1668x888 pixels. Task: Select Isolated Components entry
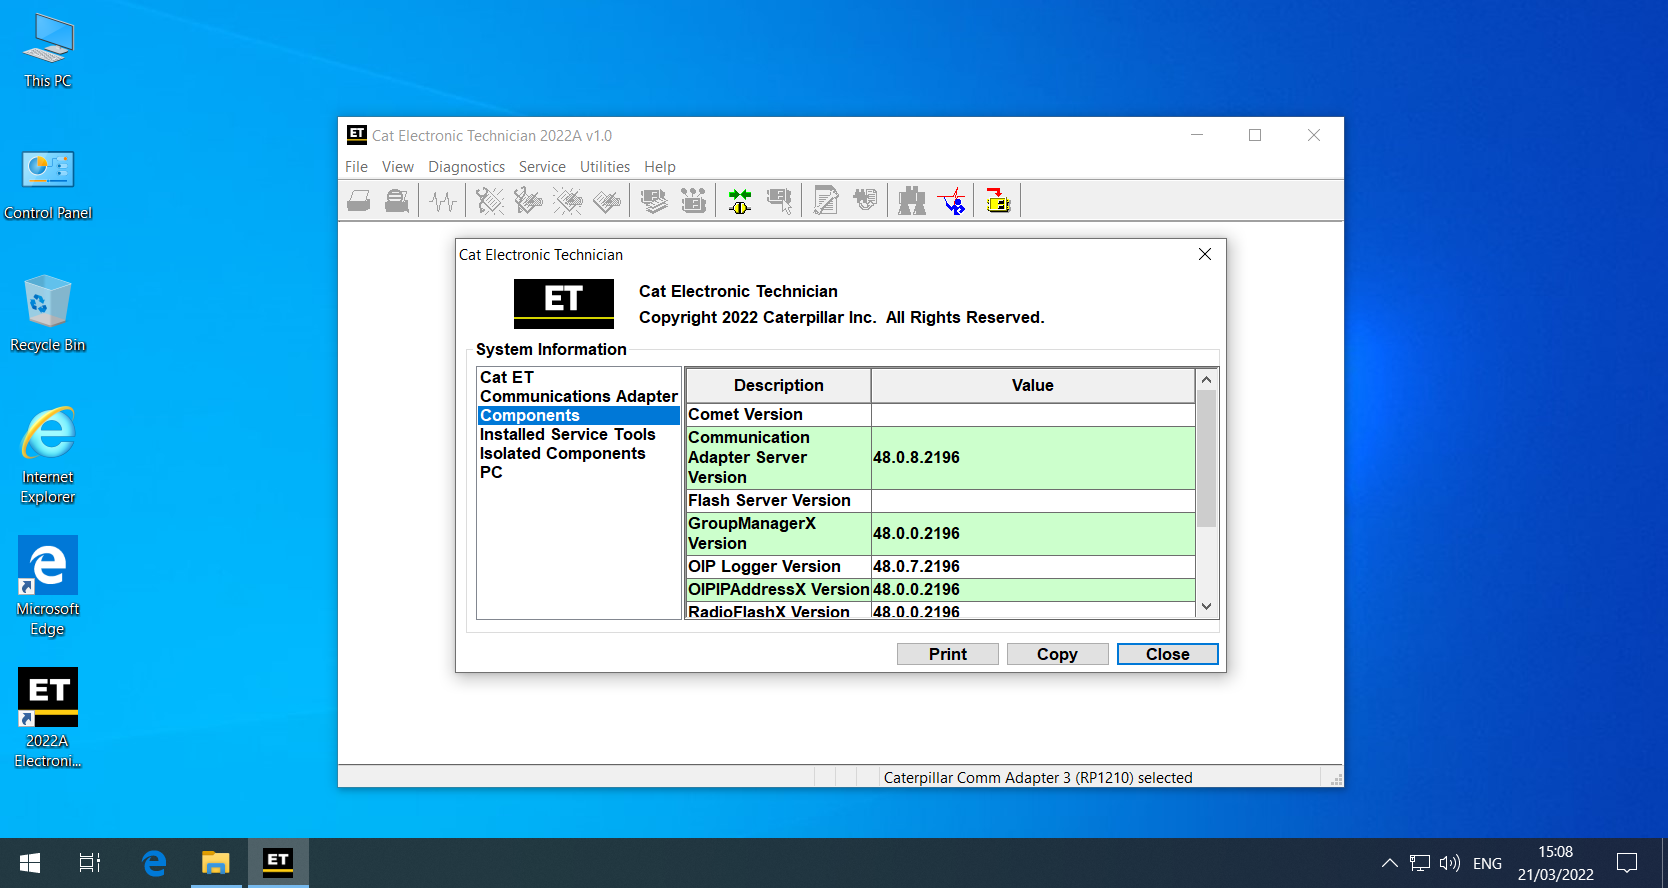pos(562,453)
